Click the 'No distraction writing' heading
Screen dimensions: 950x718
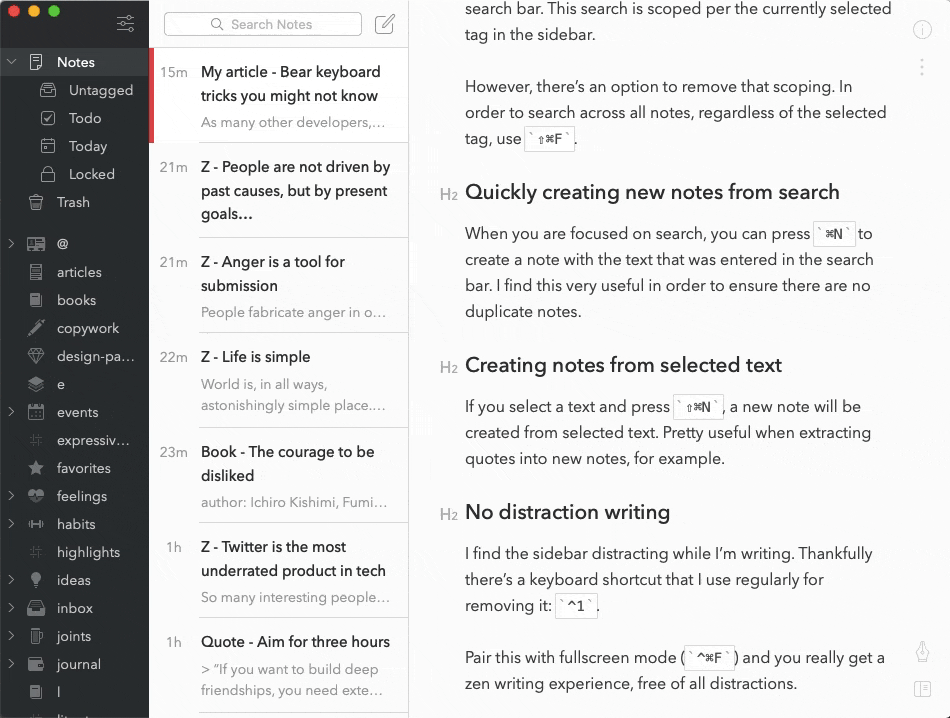tap(567, 512)
